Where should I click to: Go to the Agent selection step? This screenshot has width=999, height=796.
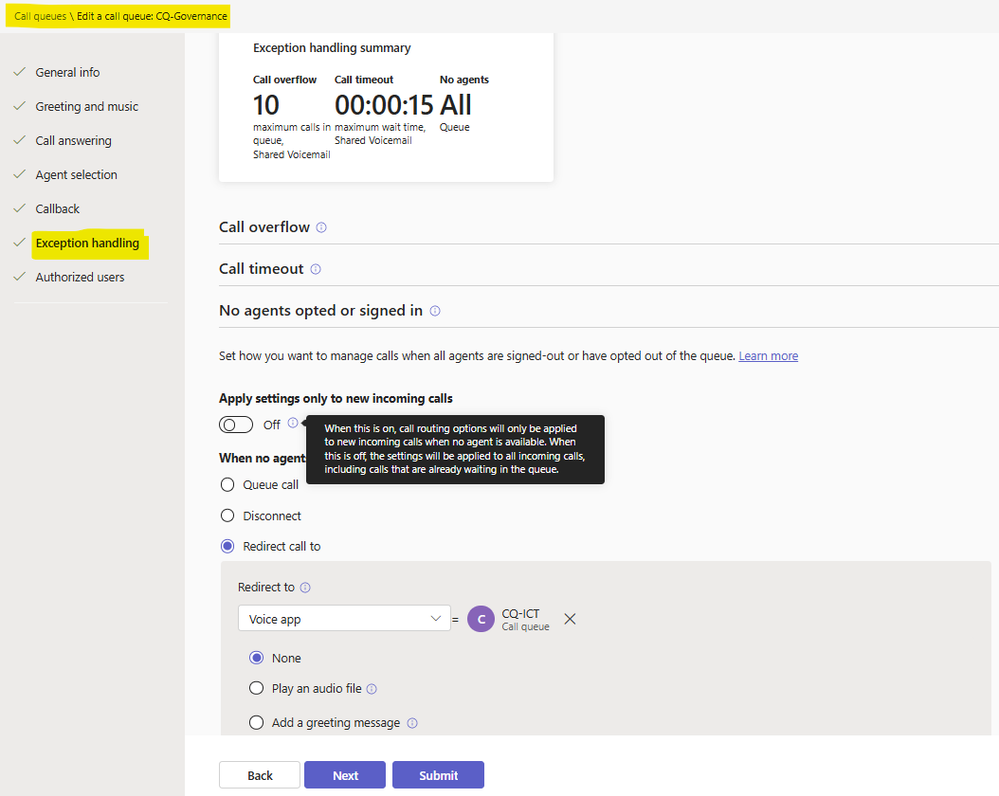76,175
